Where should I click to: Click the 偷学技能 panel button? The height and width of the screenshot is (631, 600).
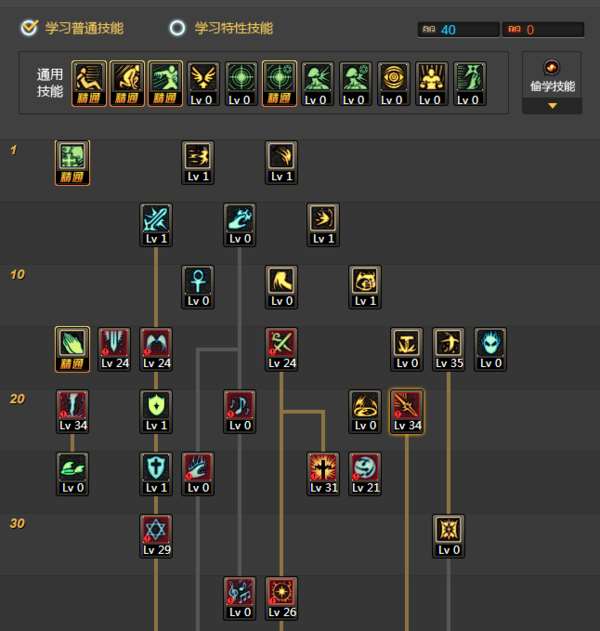click(552, 76)
